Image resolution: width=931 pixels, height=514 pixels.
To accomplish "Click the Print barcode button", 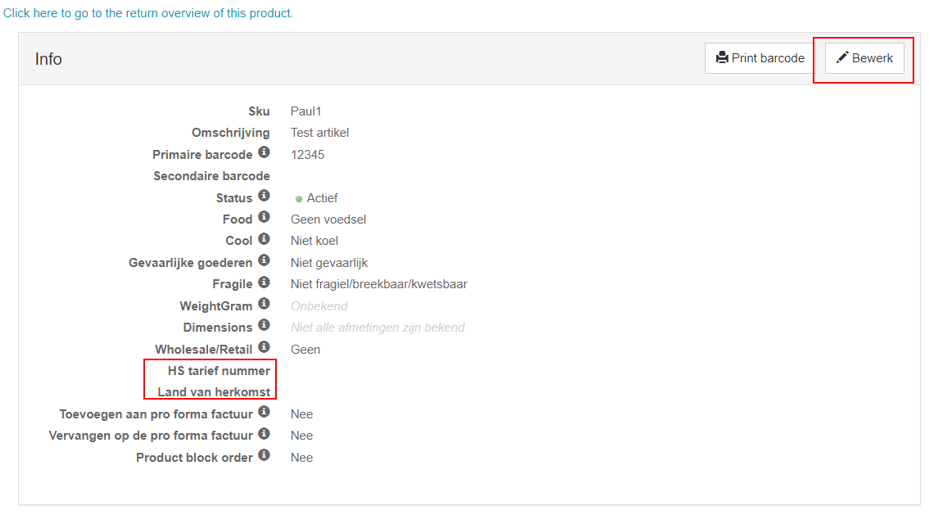I will 760,58.
